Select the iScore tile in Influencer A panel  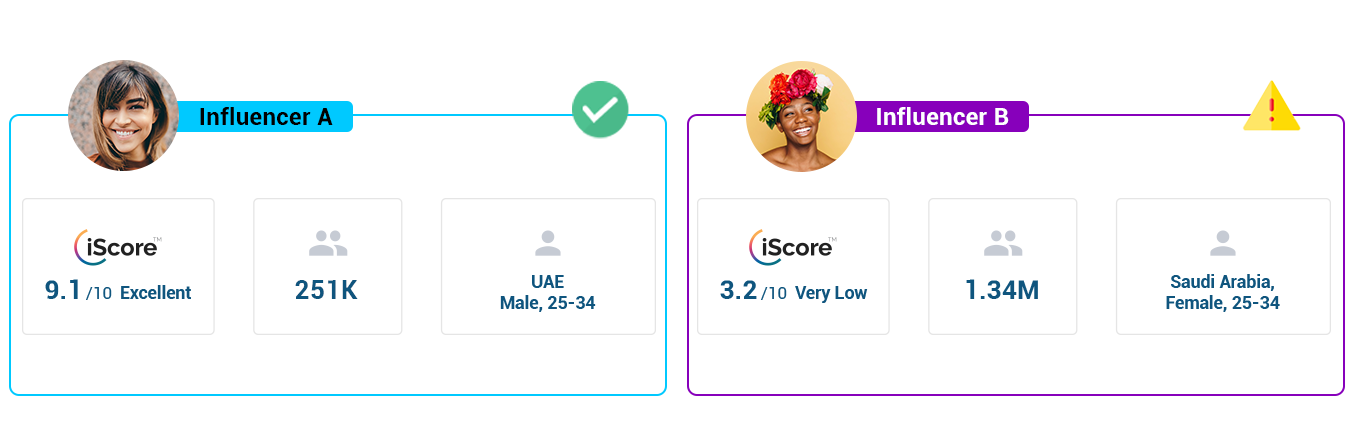118,266
